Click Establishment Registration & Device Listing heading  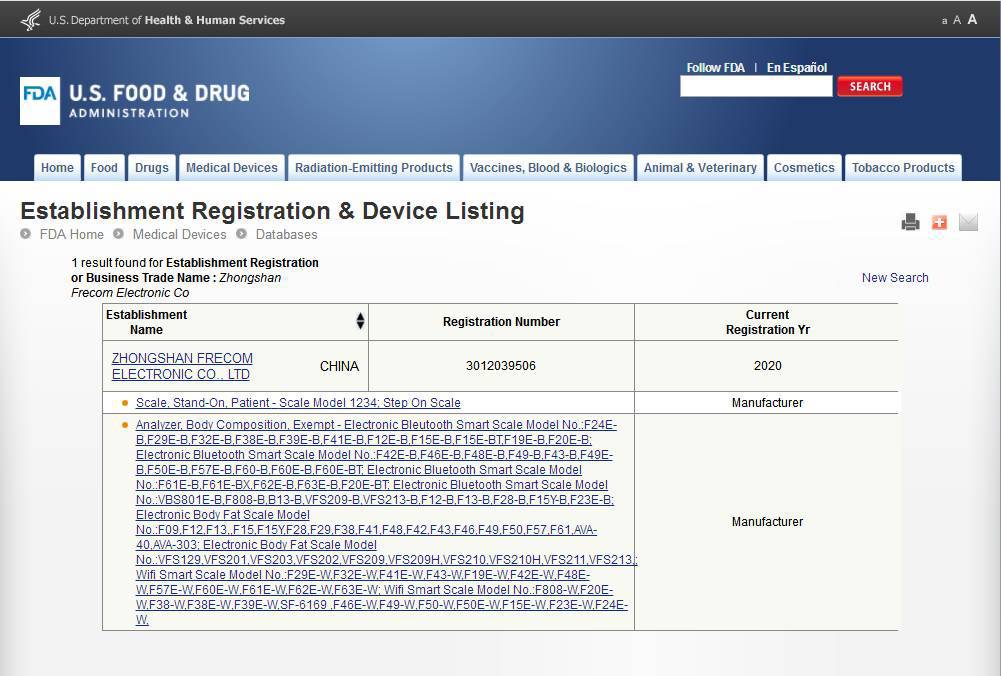273,211
